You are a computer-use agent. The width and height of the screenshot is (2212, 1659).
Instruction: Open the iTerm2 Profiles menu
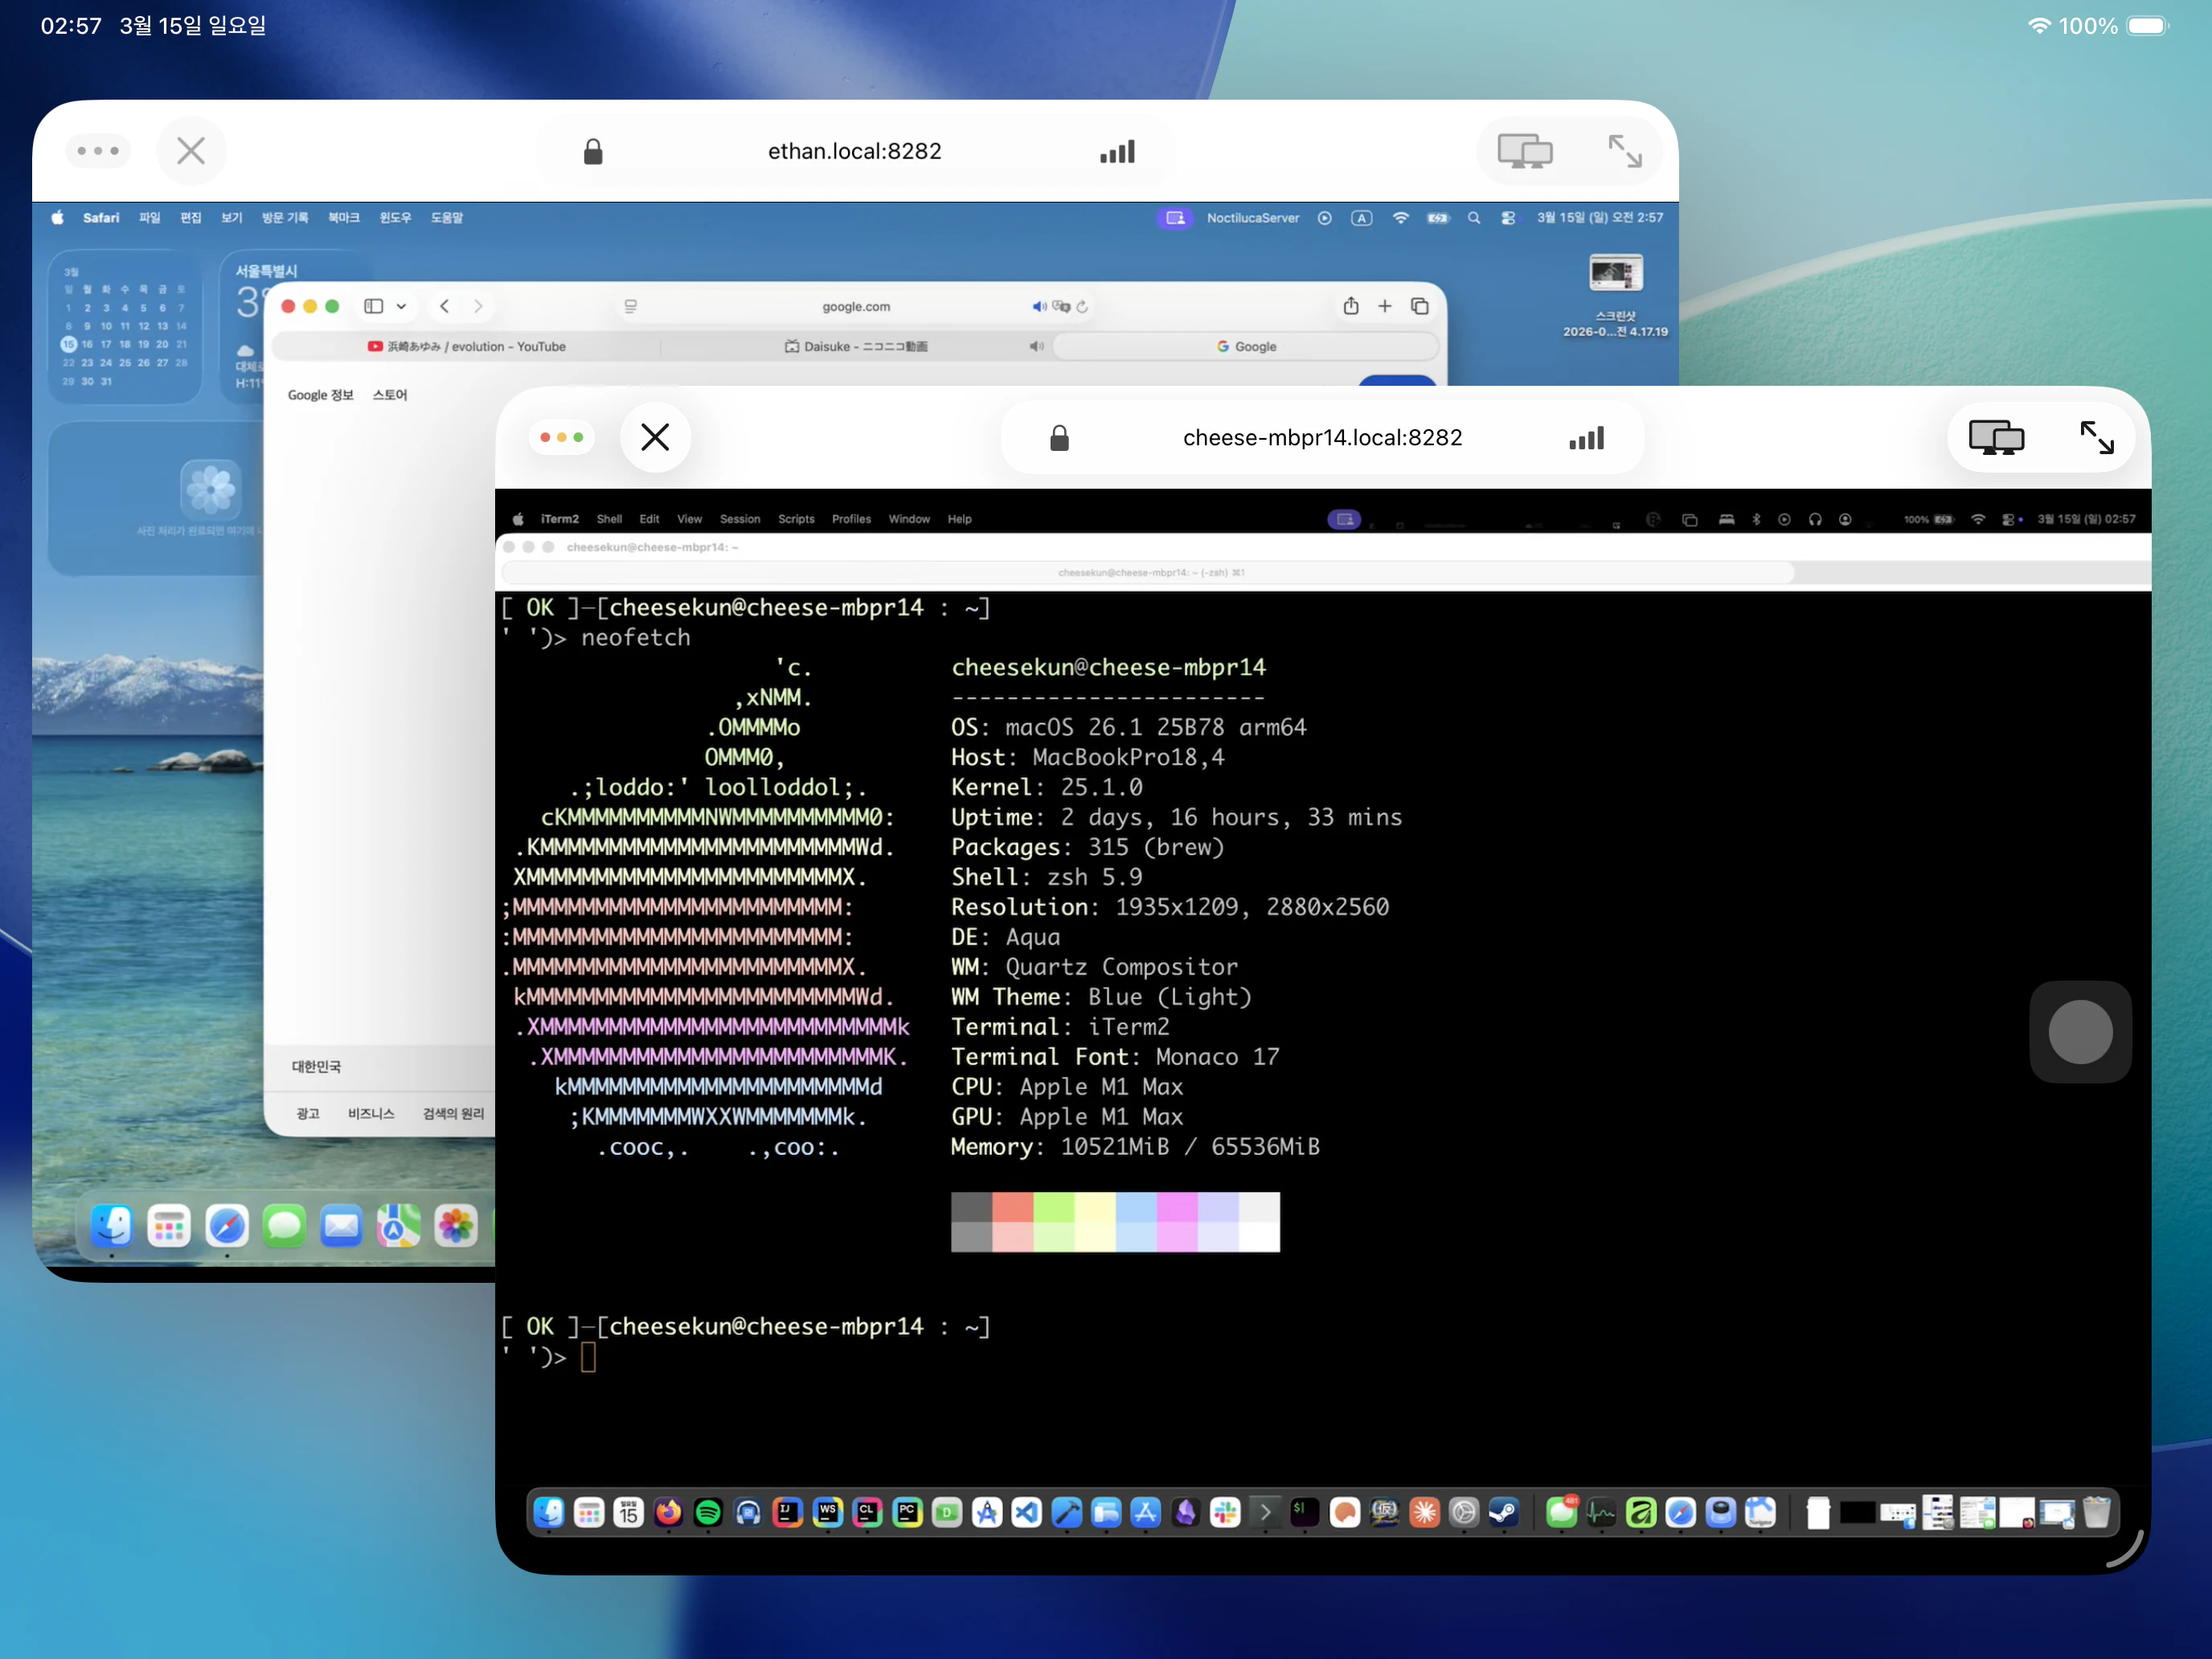point(851,519)
